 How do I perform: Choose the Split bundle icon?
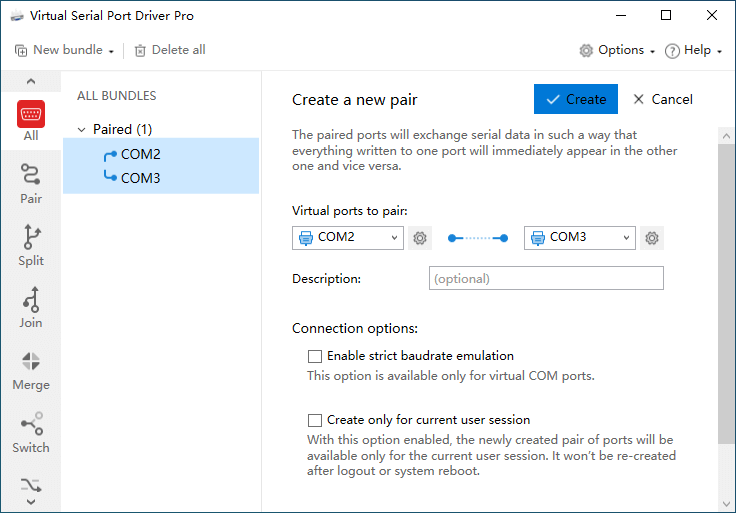click(31, 246)
